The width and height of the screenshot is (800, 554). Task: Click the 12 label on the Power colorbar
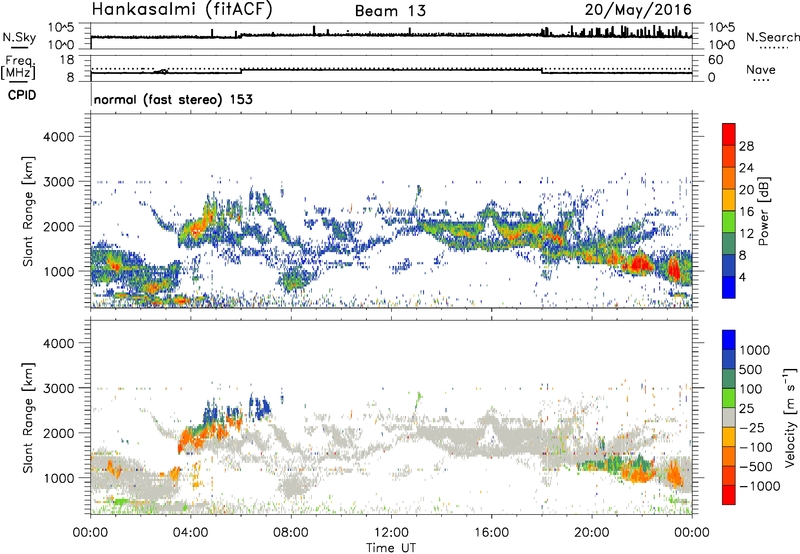pos(746,234)
